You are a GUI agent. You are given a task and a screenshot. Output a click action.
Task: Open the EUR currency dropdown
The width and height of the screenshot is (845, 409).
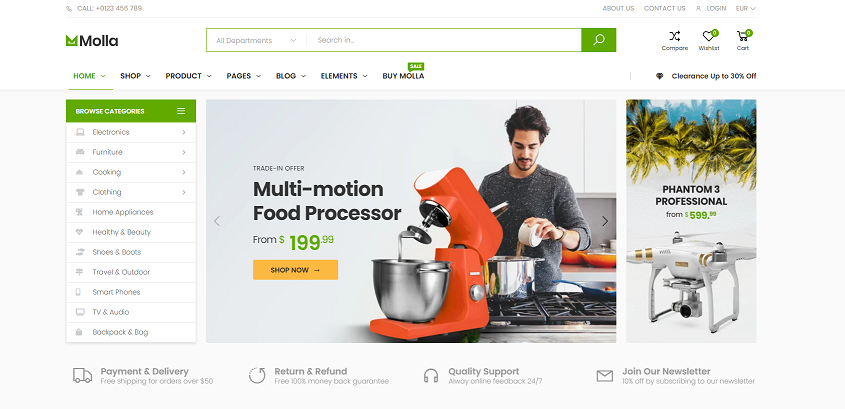coord(746,9)
